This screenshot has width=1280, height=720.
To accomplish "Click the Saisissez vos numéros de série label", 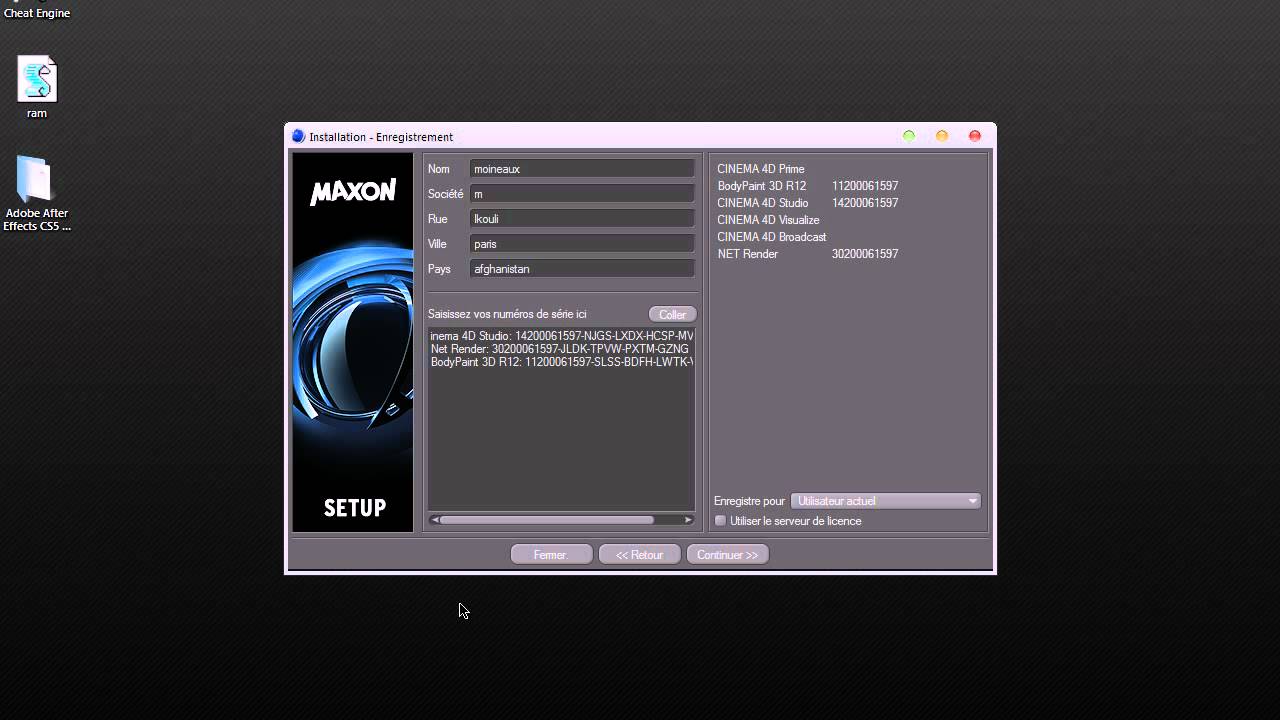I will click(x=507, y=314).
